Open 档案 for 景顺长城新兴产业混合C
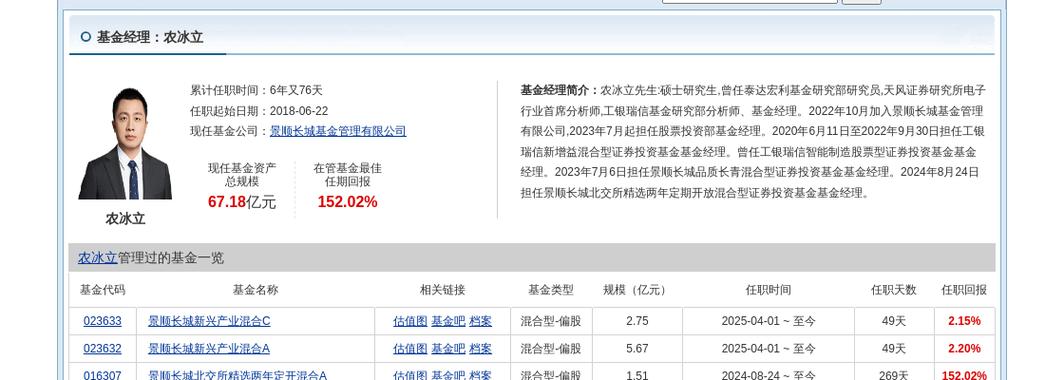Screen dimensions: 1064x380 (x=480, y=321)
